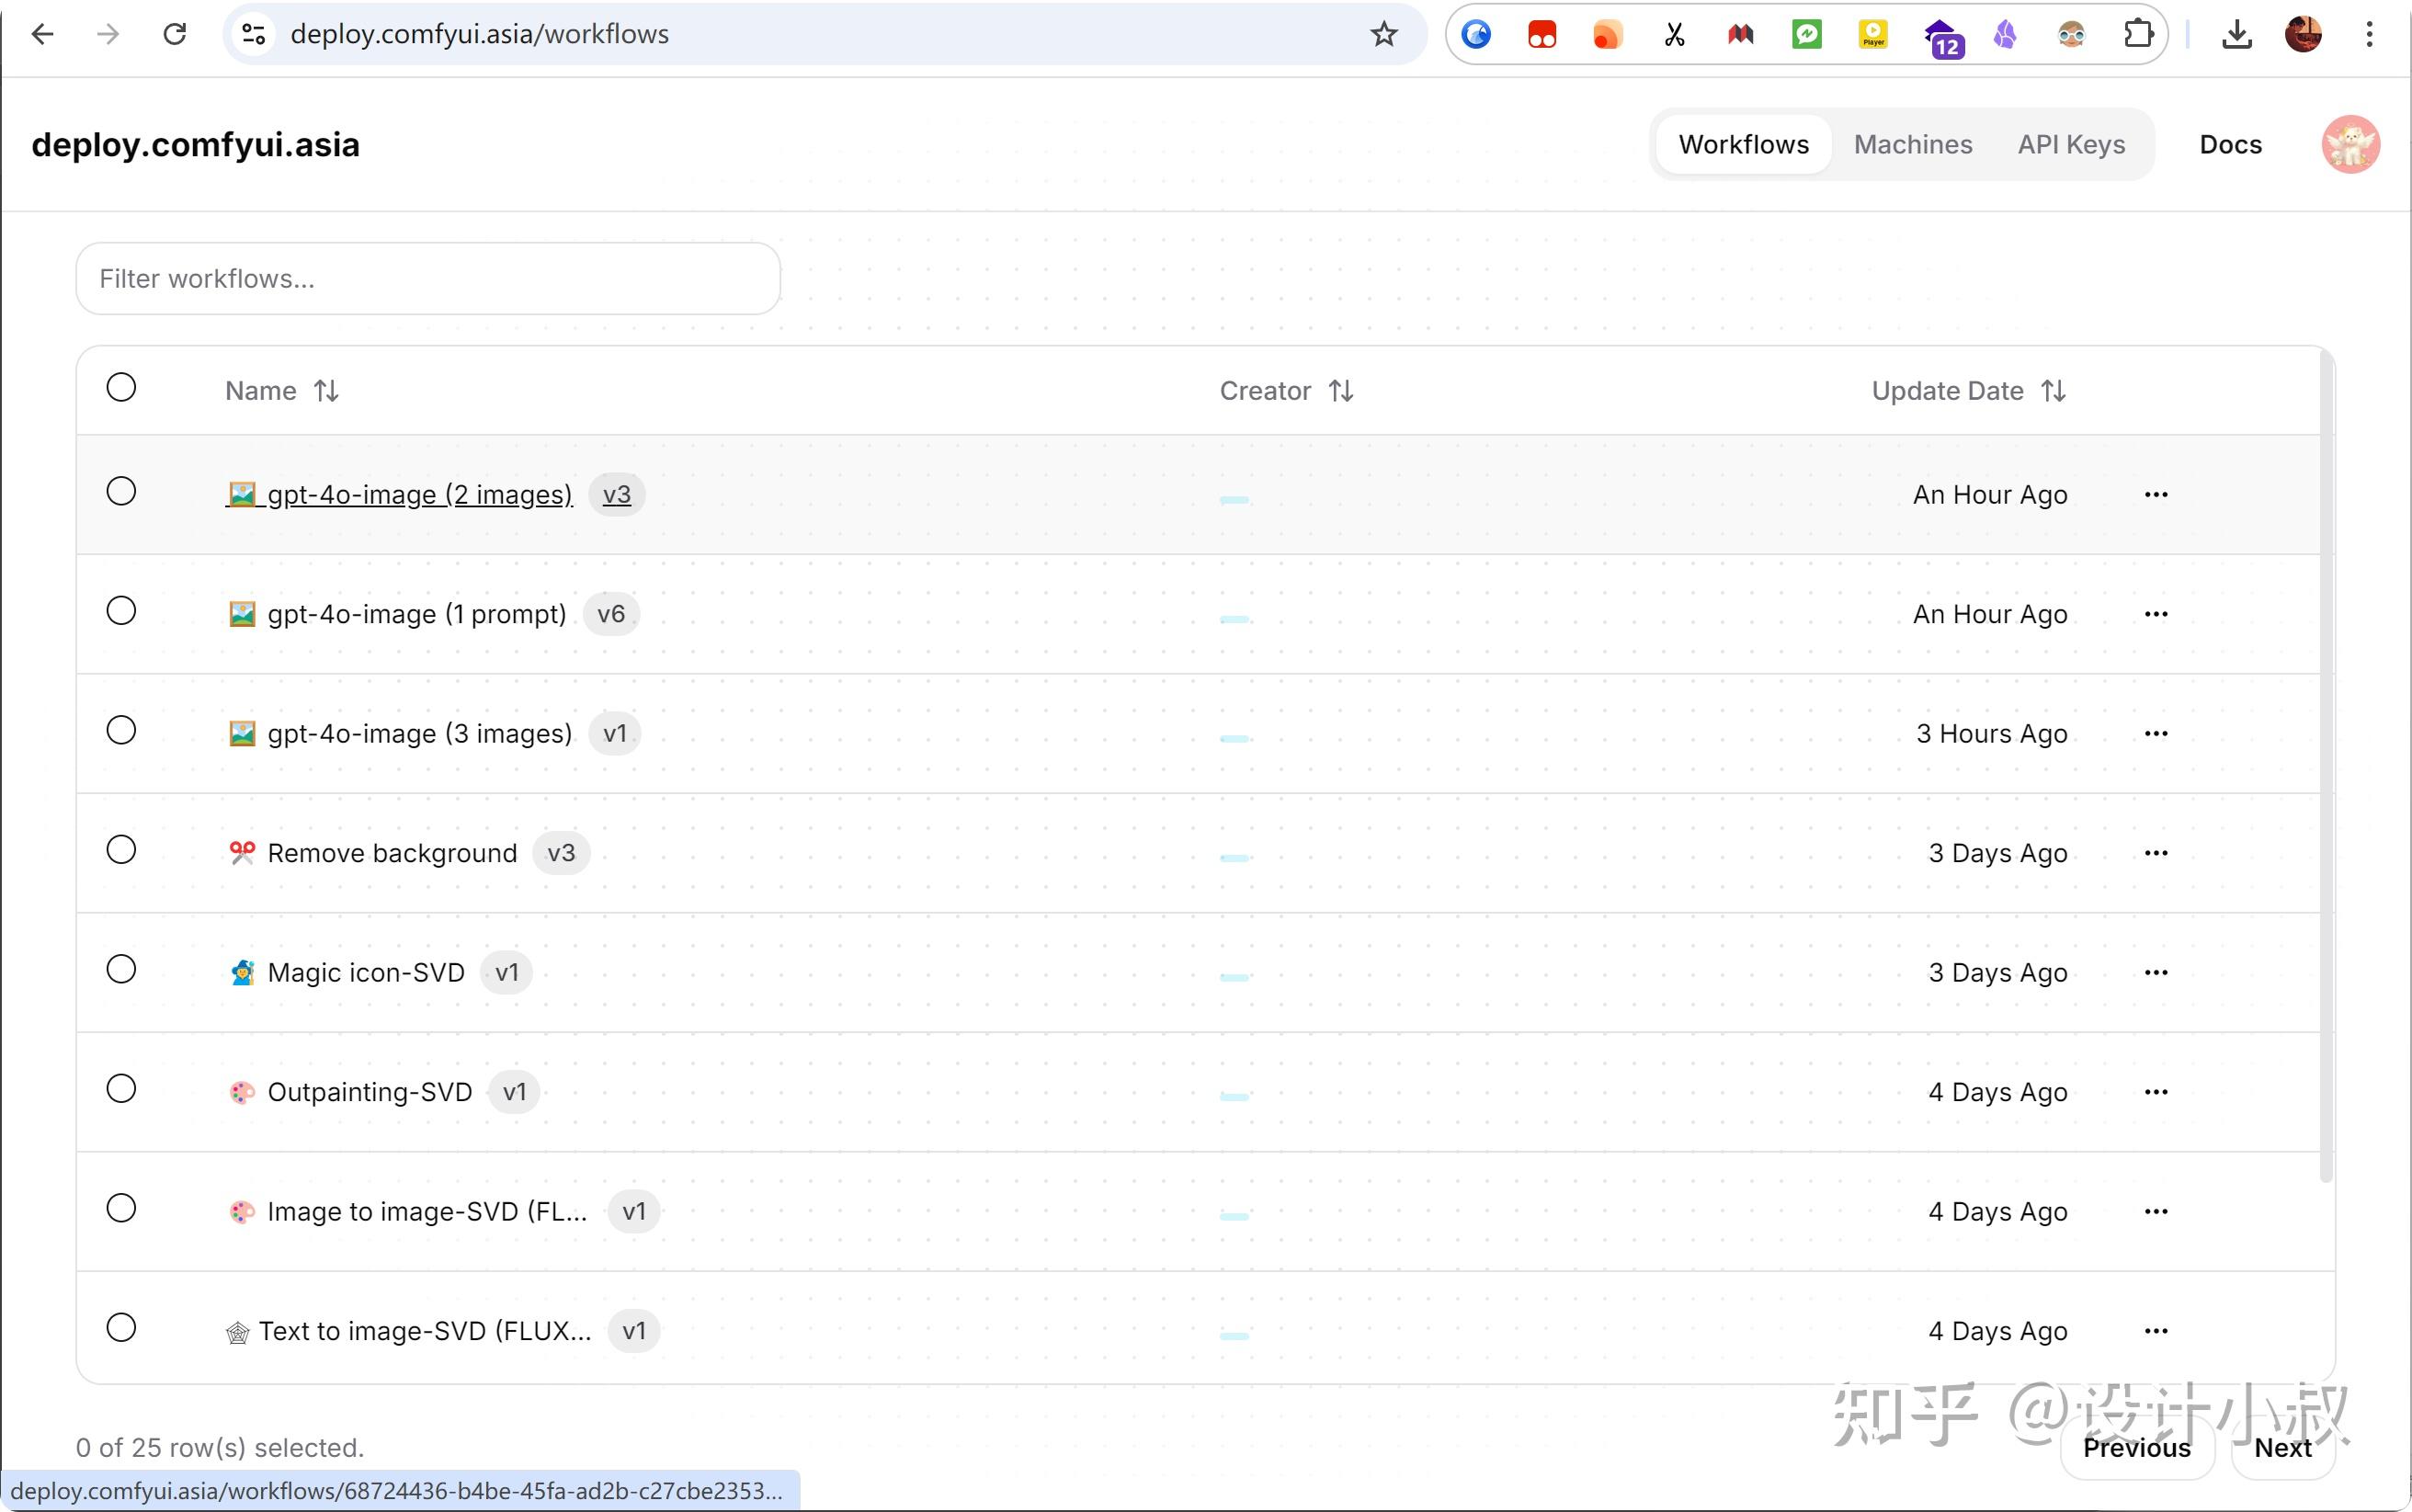2412x1512 pixels.
Task: Open the gpt-4o-image (1 prompt) workflow link
Action: click(416, 614)
